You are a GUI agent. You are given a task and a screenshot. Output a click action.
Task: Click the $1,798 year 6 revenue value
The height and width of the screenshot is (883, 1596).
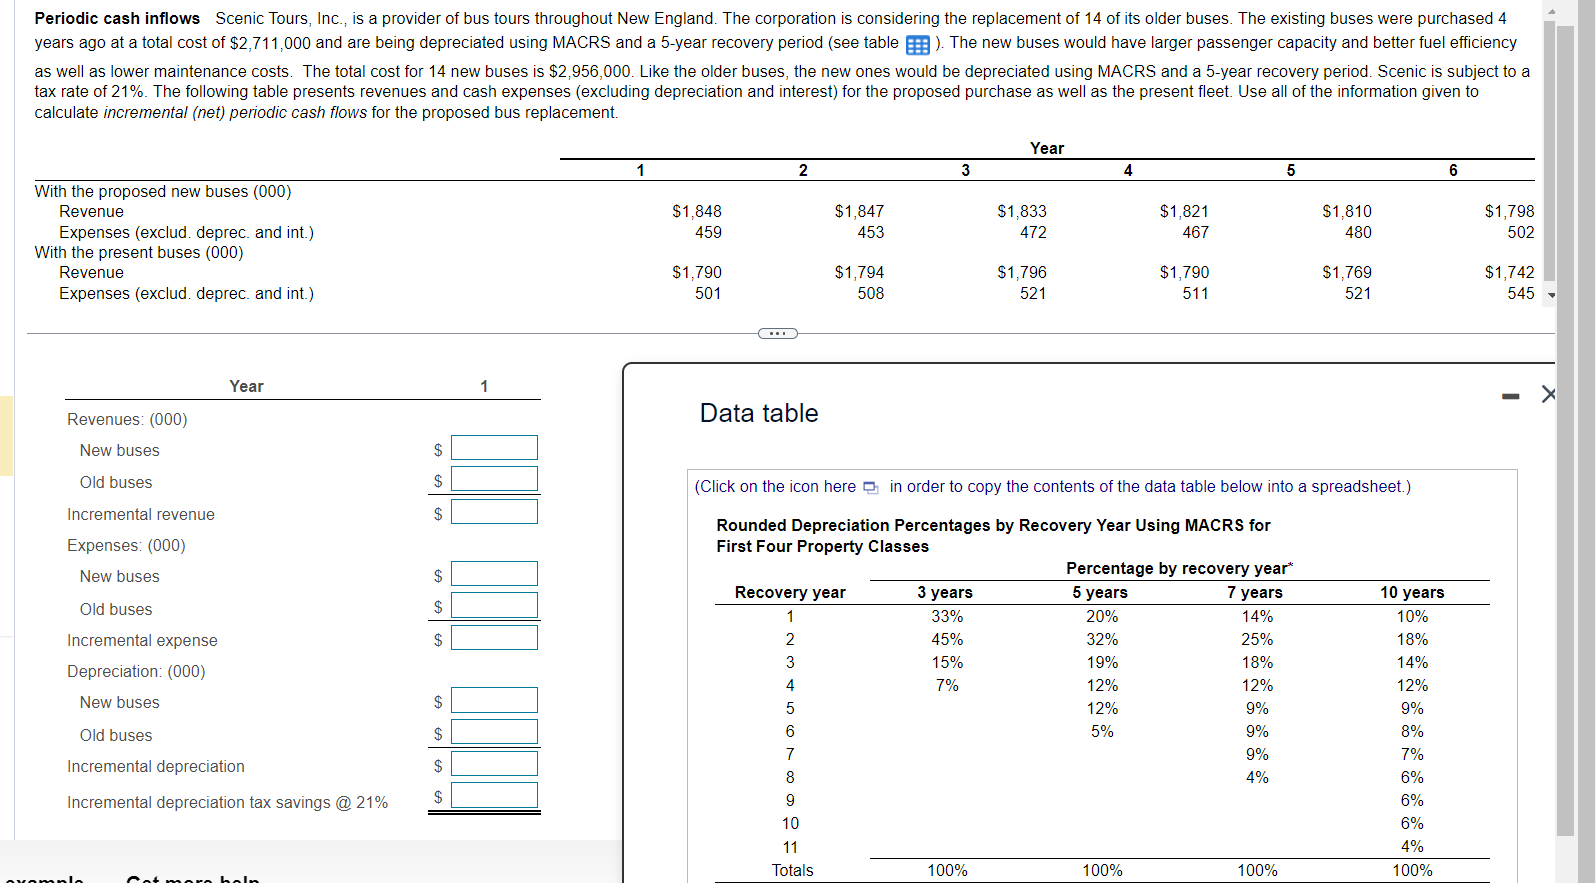pyautogui.click(x=1509, y=212)
